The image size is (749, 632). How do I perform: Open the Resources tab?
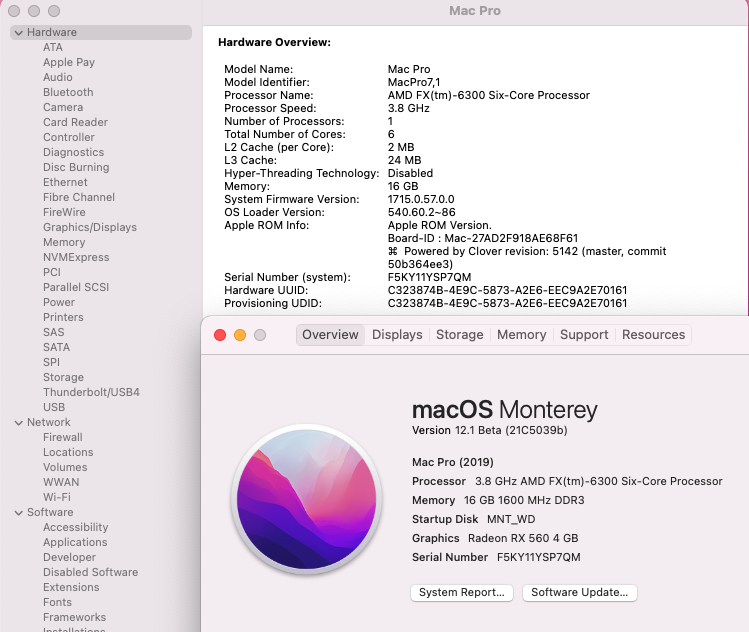[x=653, y=335]
